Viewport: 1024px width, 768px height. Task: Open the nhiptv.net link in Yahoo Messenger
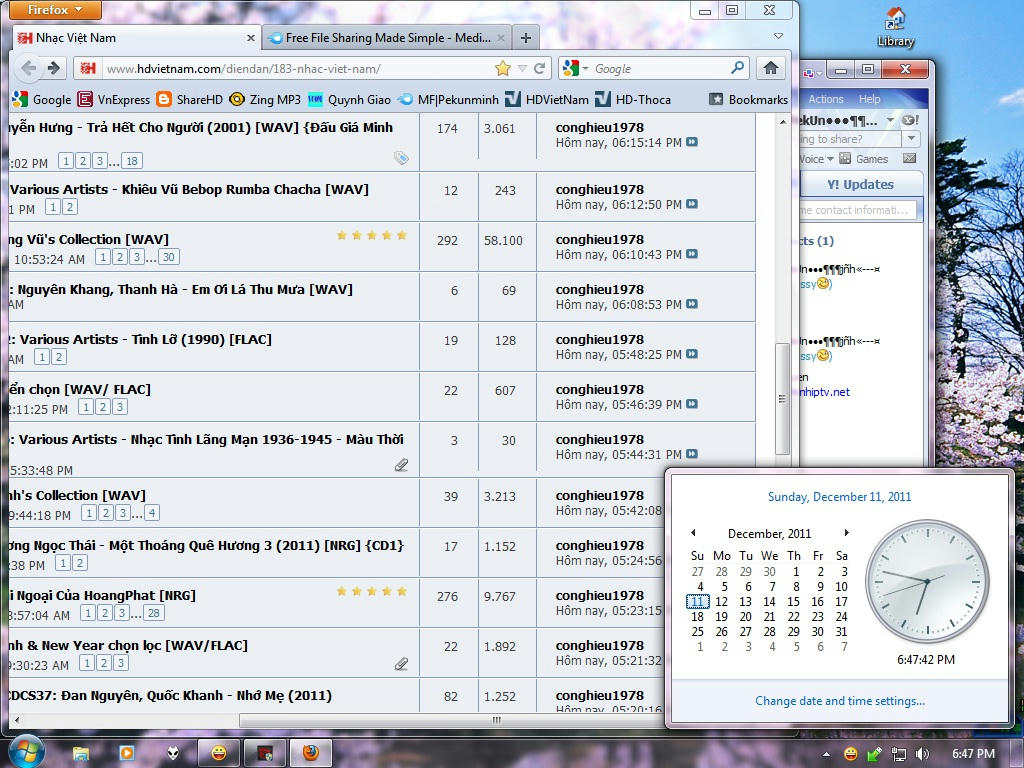tap(825, 392)
